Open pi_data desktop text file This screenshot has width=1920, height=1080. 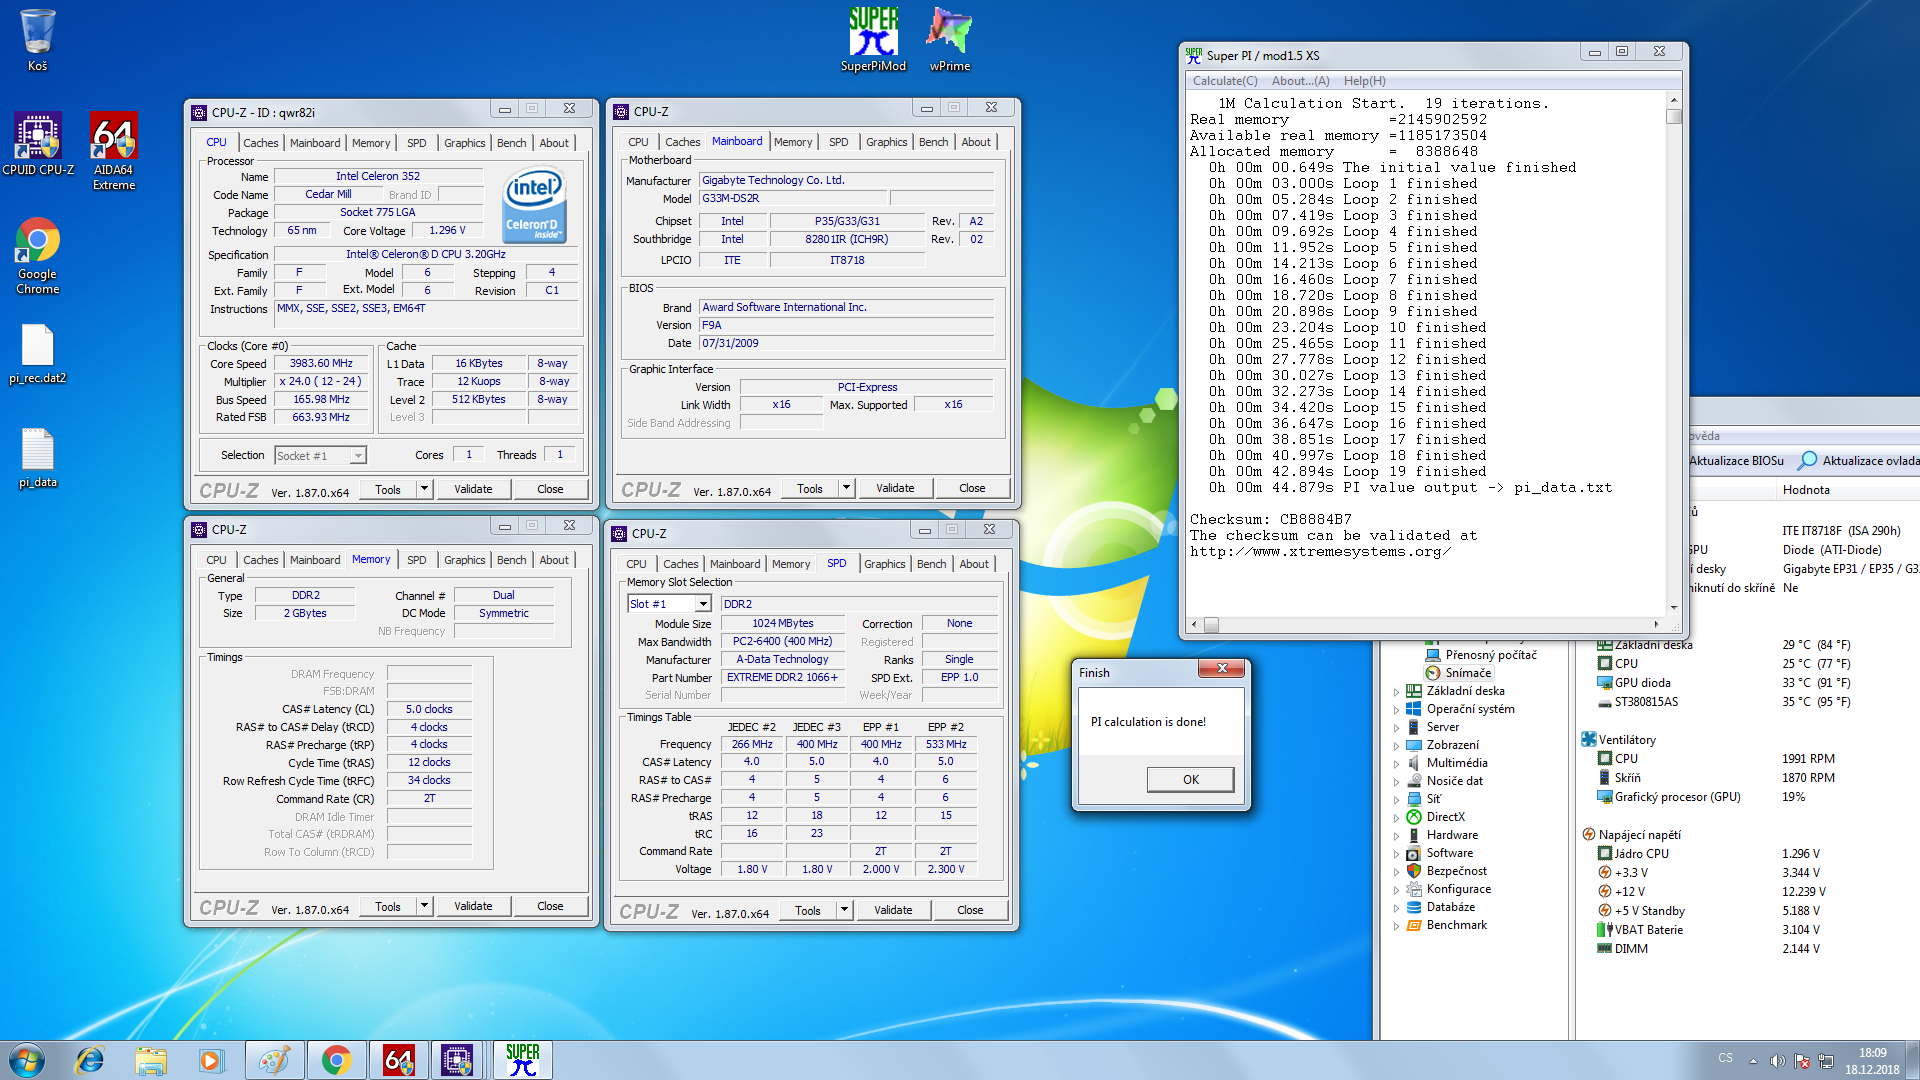[37, 458]
